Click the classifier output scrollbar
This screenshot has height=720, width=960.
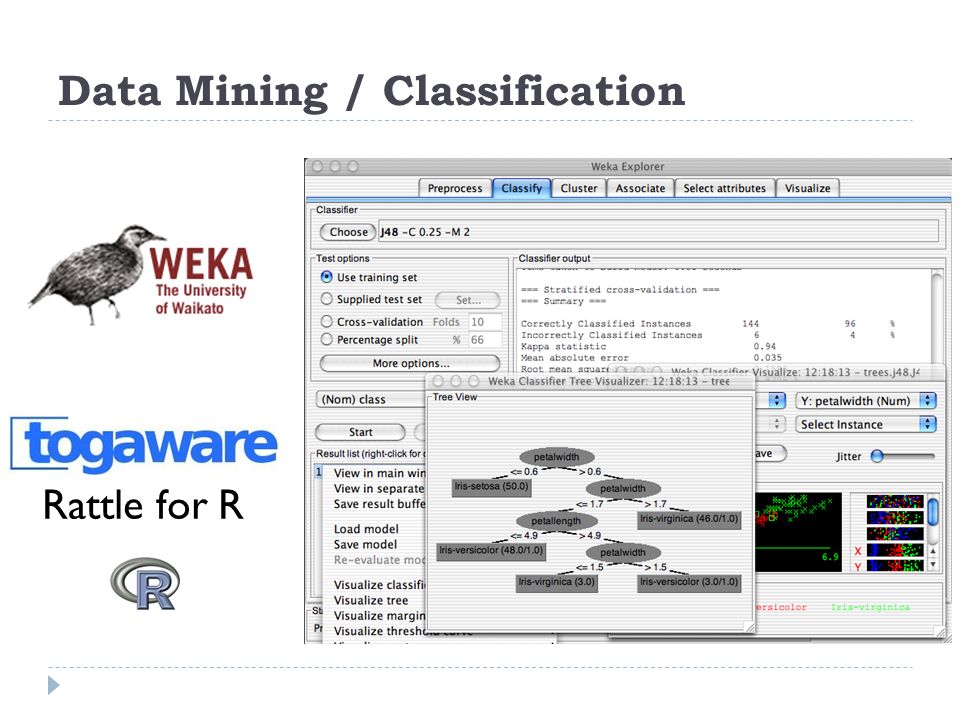coord(937,318)
